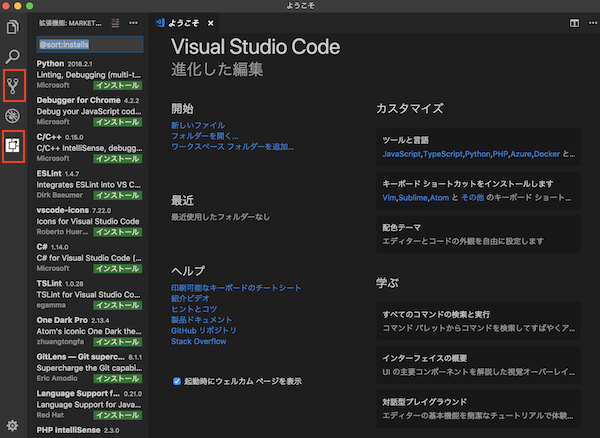Install the vscode-icons extension

pos(118,232)
